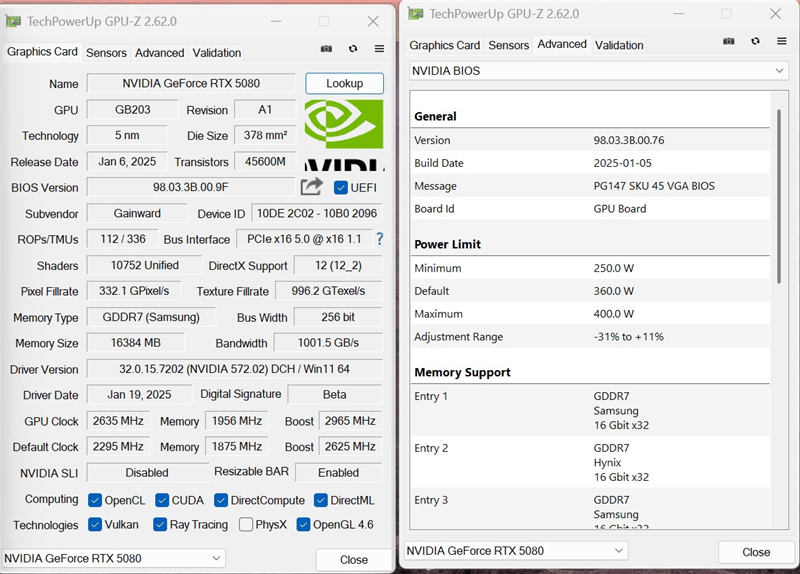Viewport: 800px width, 574px height.
Task: Click the NVIDIA SLI field Disabled
Action: tap(147, 472)
